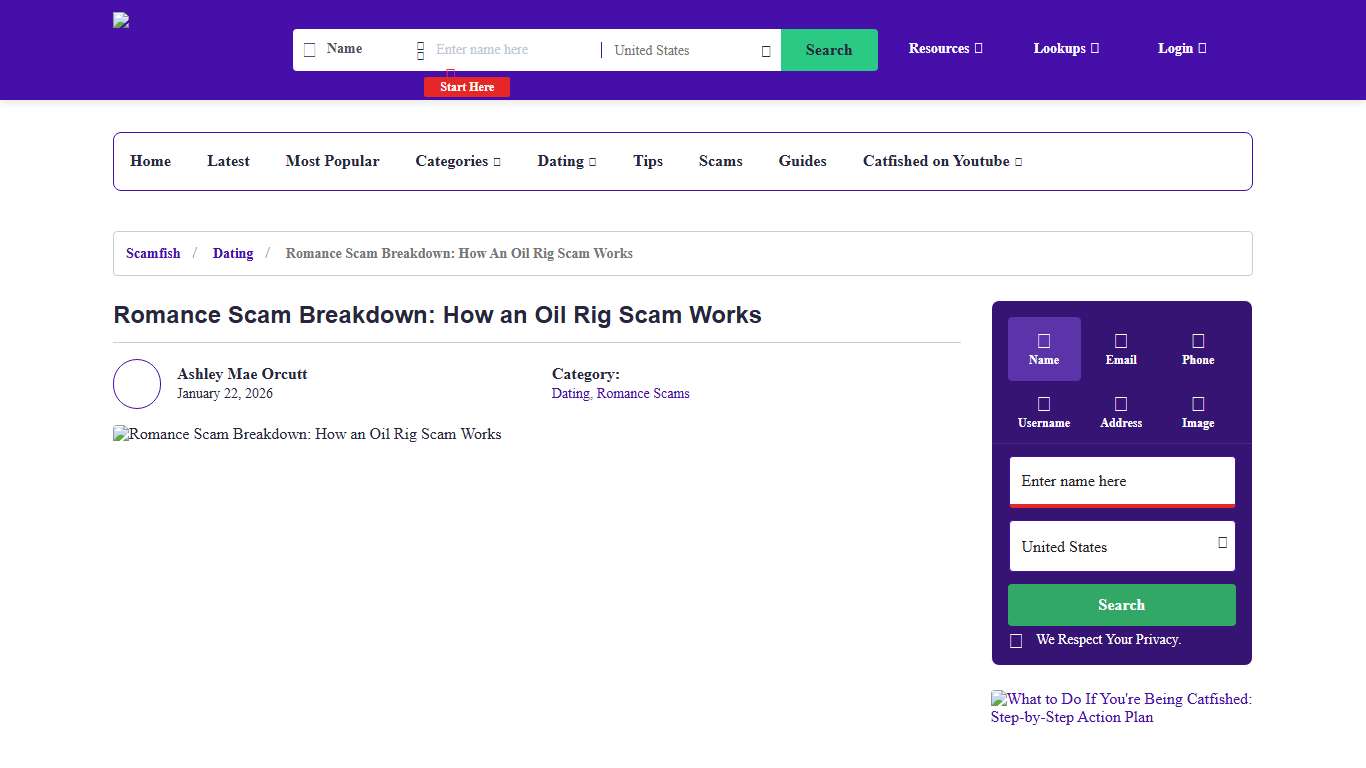
Task: Open the Tips section from the navbar
Action: (647, 161)
